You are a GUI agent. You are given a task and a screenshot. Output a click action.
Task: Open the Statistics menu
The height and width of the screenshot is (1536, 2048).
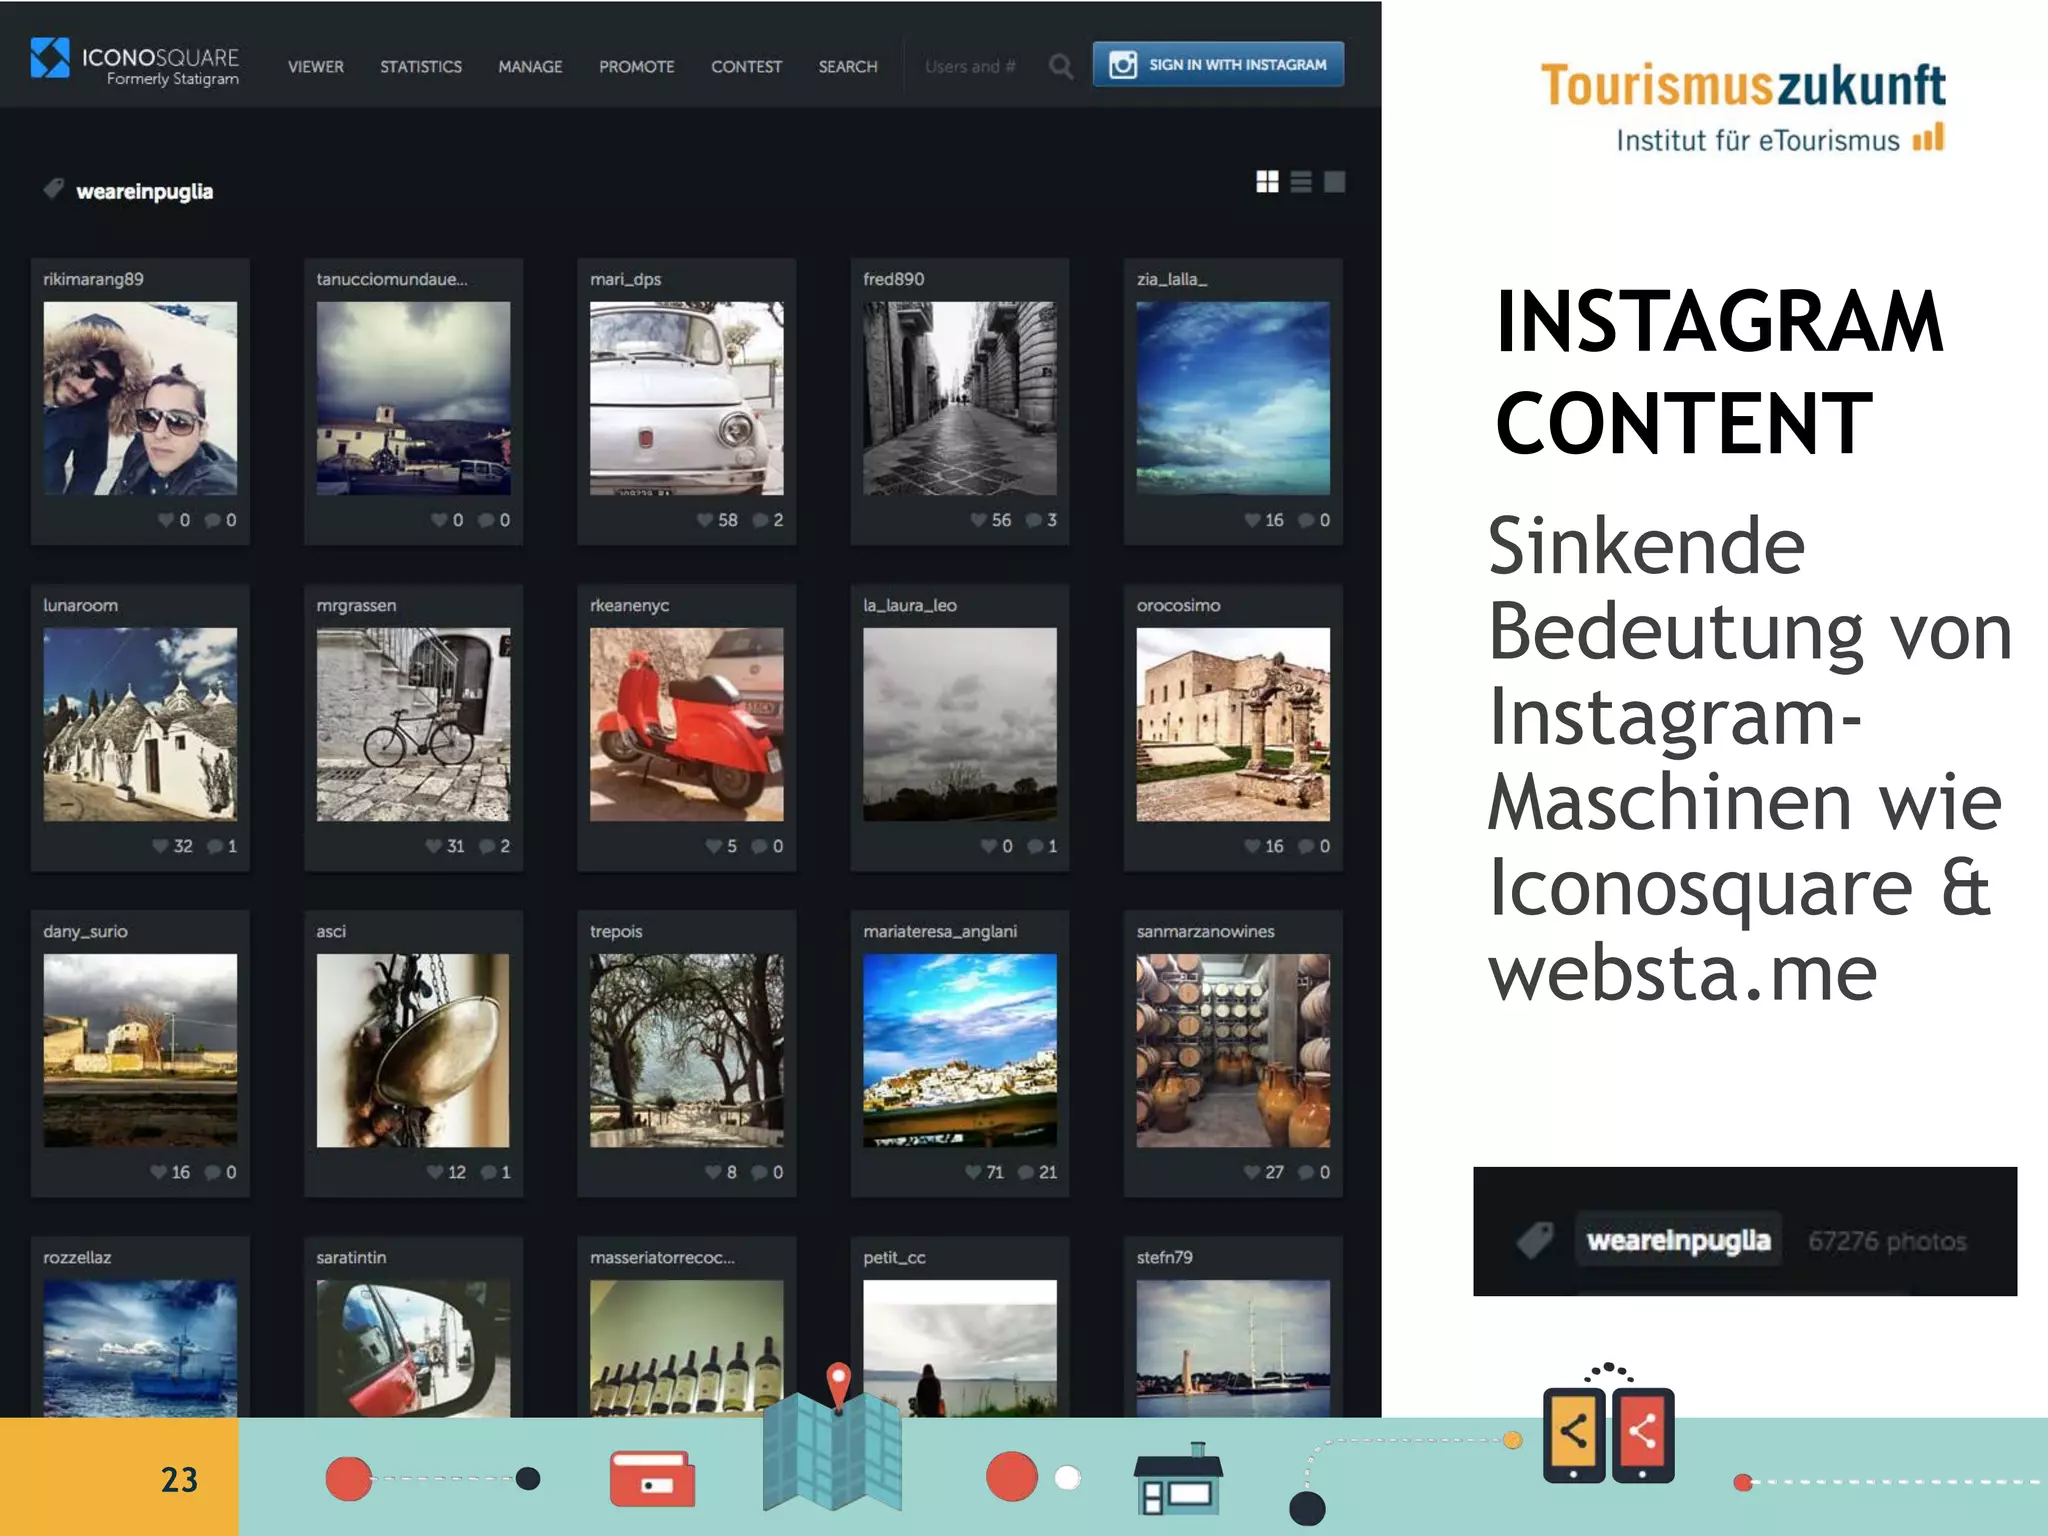(421, 67)
